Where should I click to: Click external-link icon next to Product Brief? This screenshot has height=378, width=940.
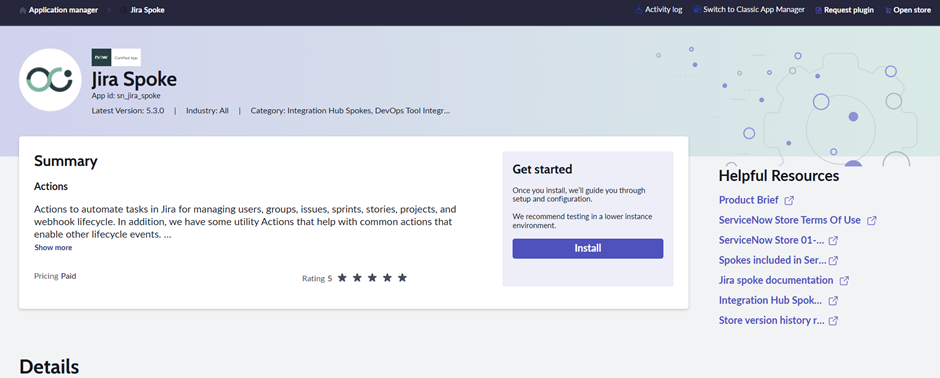click(x=790, y=200)
